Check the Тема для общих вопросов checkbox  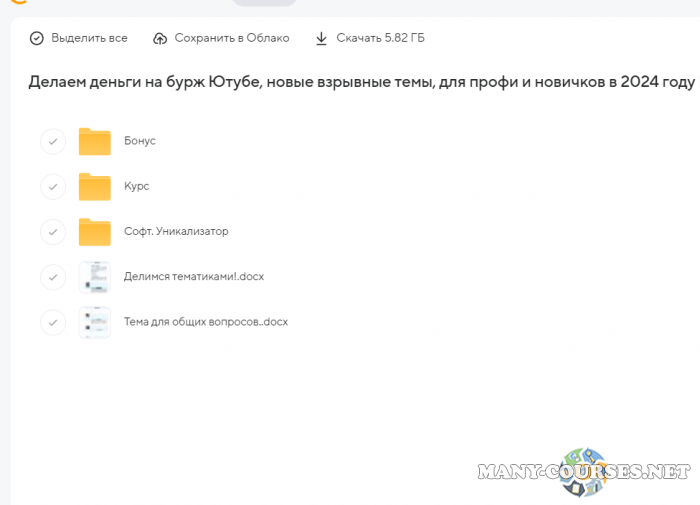52,322
